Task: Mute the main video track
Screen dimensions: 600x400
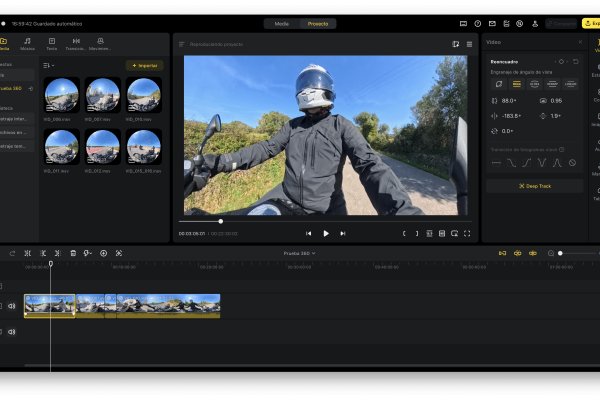Action: click(12, 306)
